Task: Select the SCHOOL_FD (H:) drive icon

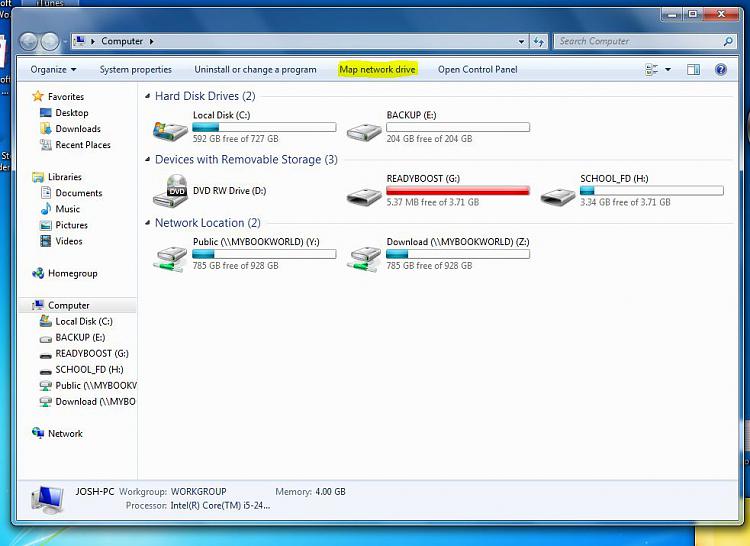Action: (558, 195)
